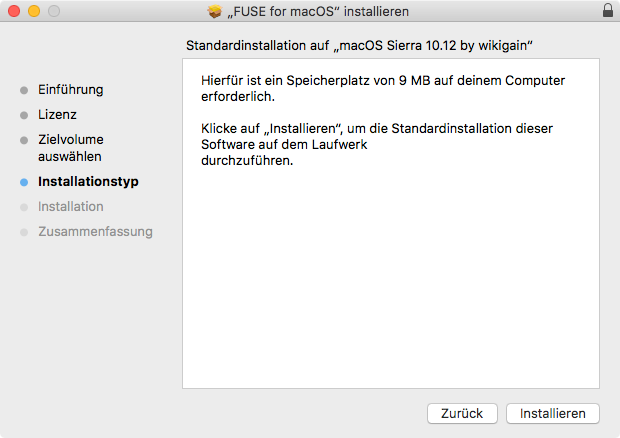Click the Speicherplatz description paragraph

[x=383, y=89]
